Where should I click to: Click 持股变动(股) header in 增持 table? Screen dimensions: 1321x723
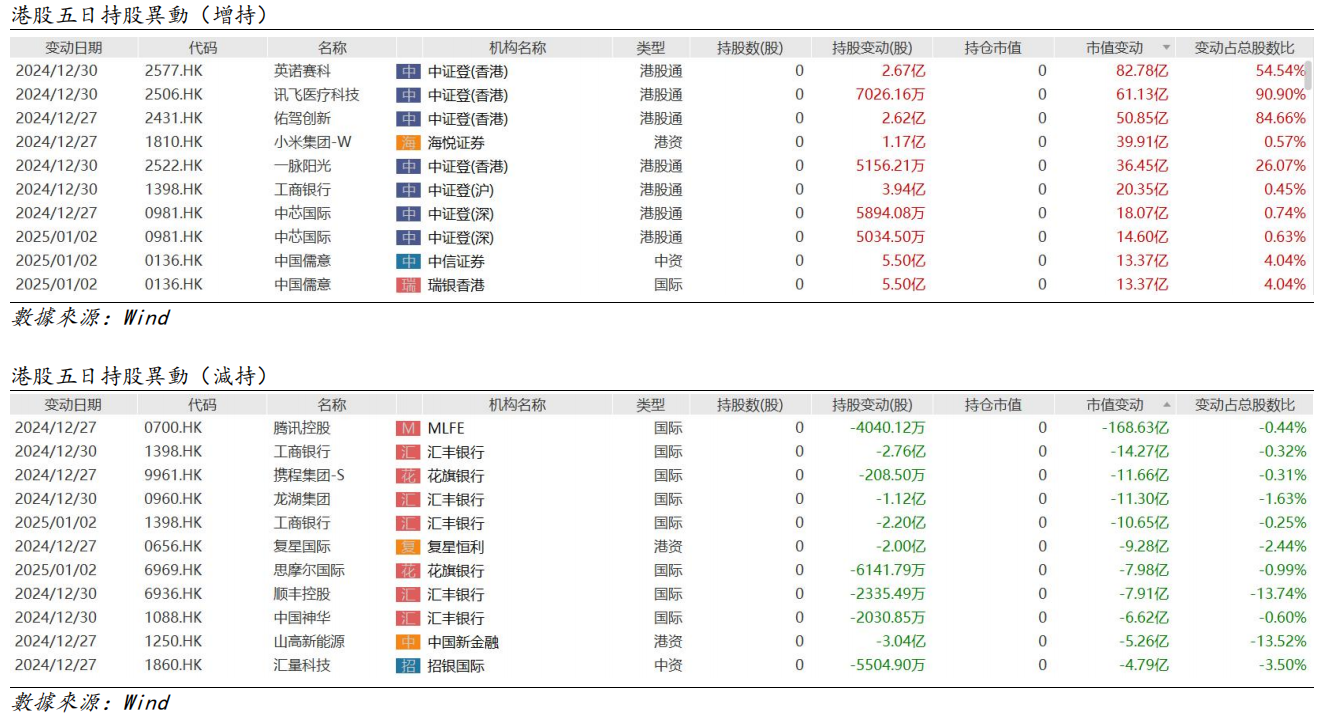click(x=872, y=48)
